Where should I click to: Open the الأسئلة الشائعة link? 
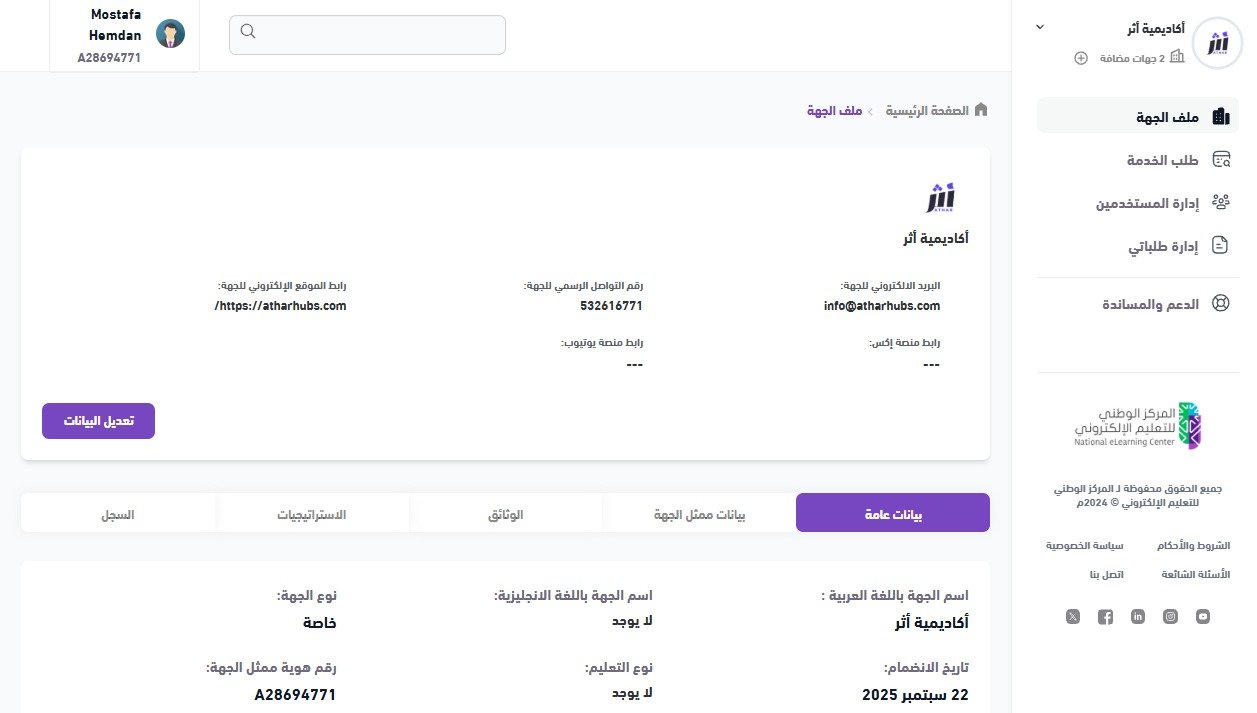coord(1196,575)
